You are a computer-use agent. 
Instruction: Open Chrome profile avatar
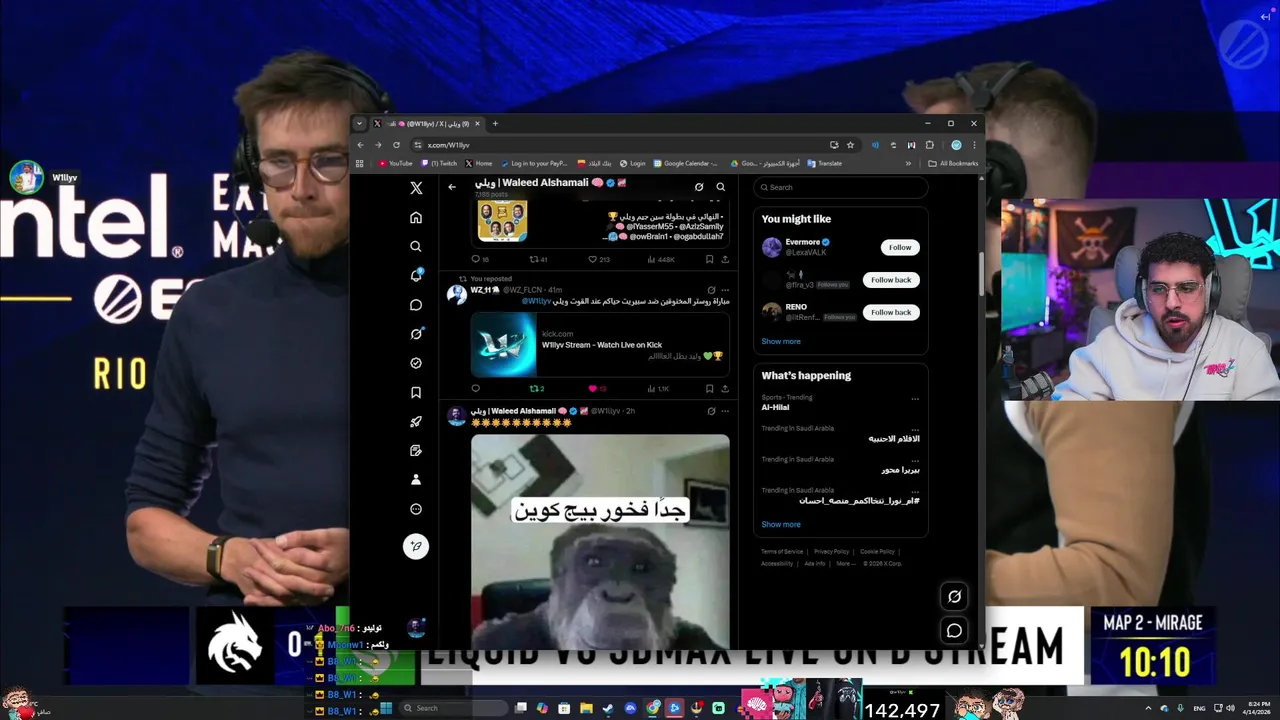(956, 145)
